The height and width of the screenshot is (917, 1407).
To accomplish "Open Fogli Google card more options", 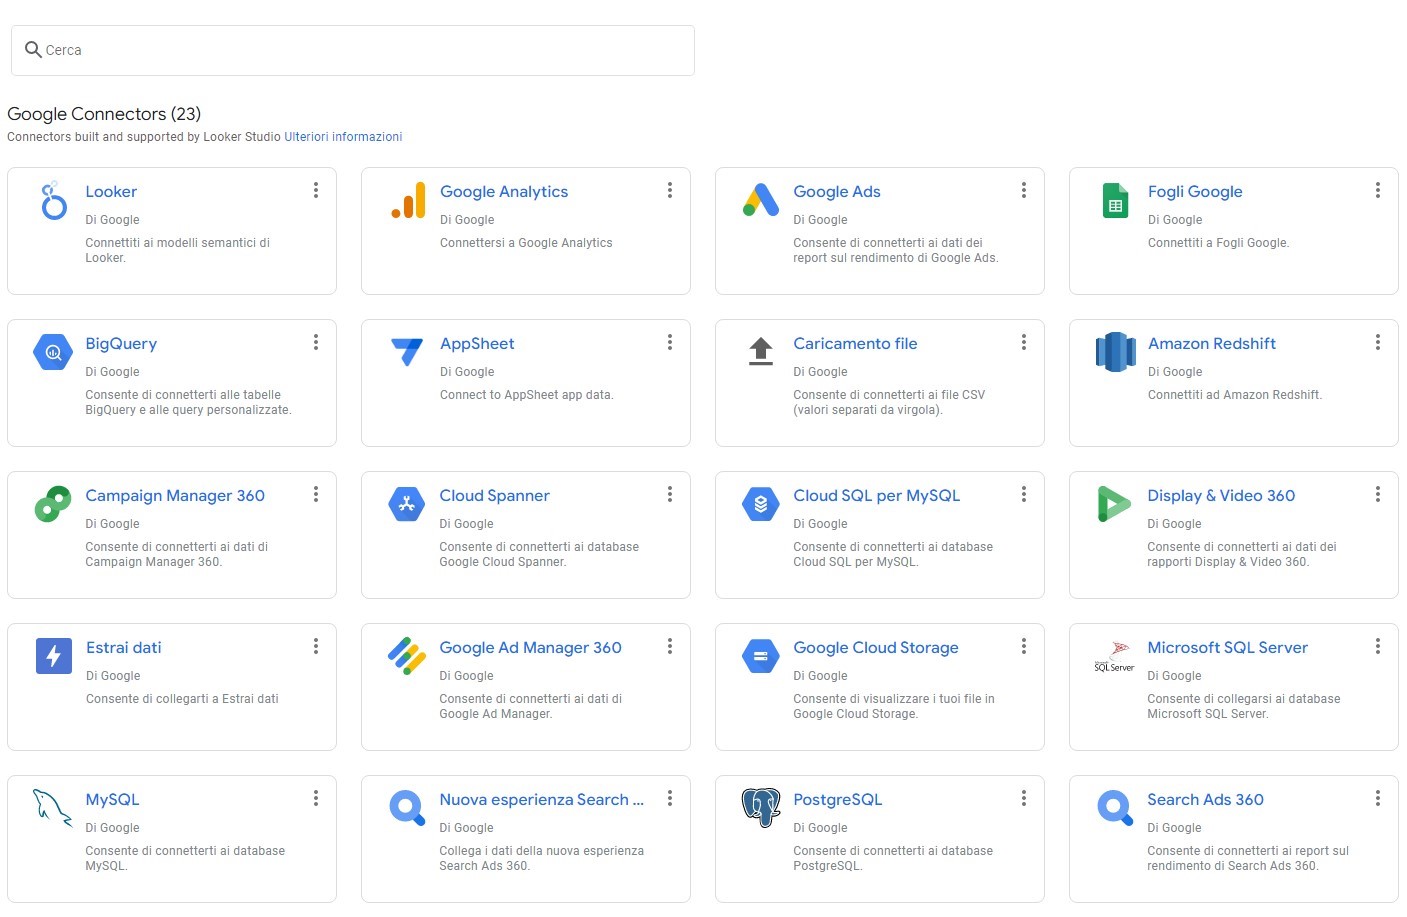I will (1378, 190).
